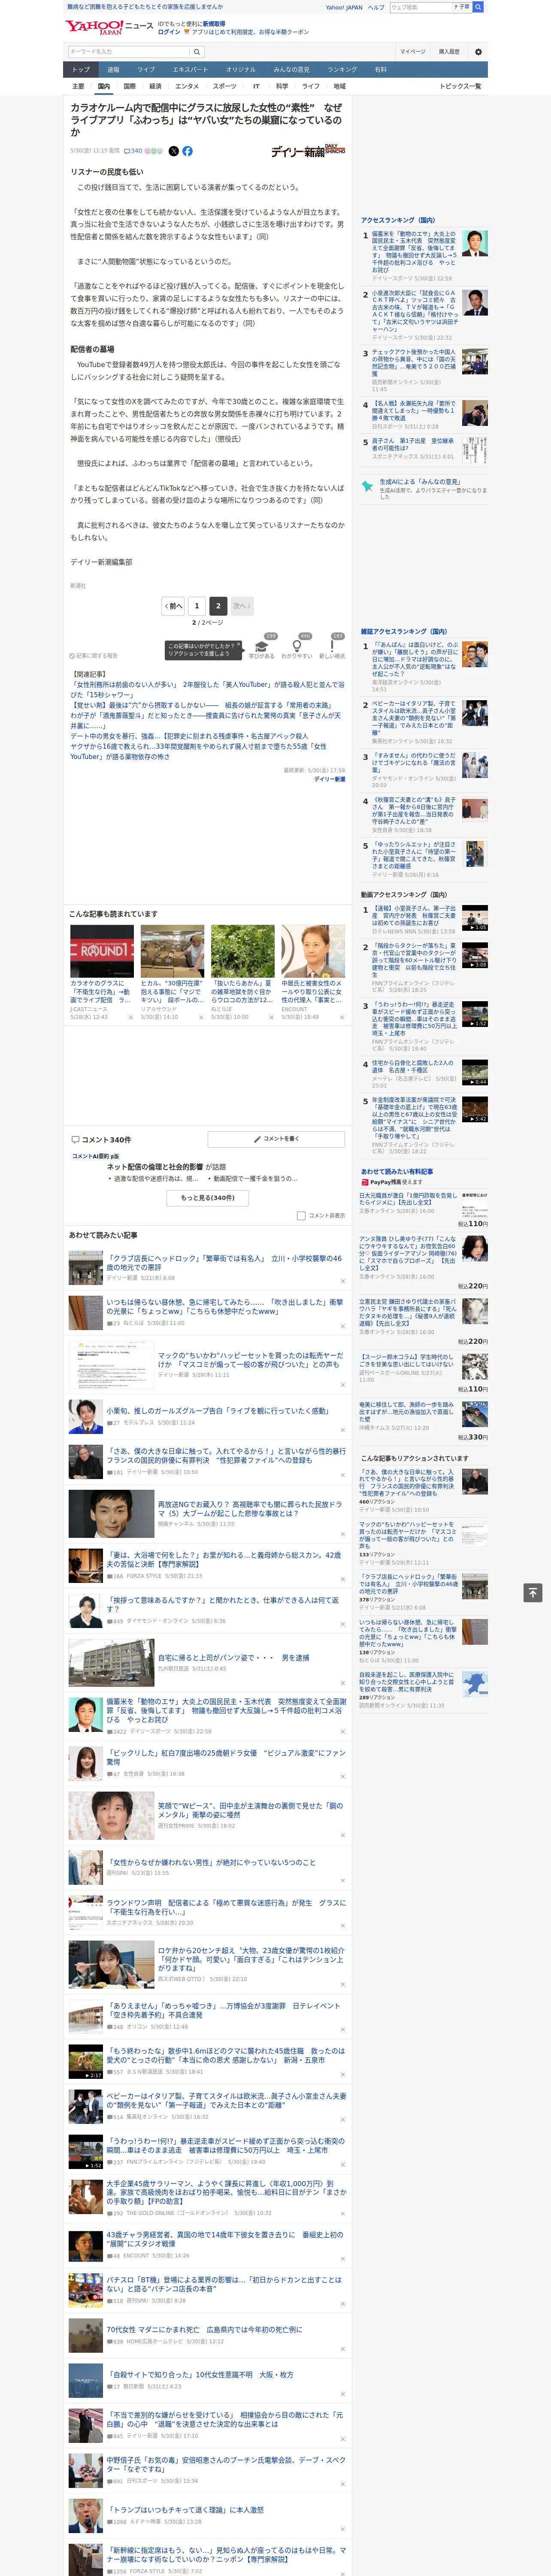
Task: Click the 新規取得 ID link
Action: click(214, 24)
